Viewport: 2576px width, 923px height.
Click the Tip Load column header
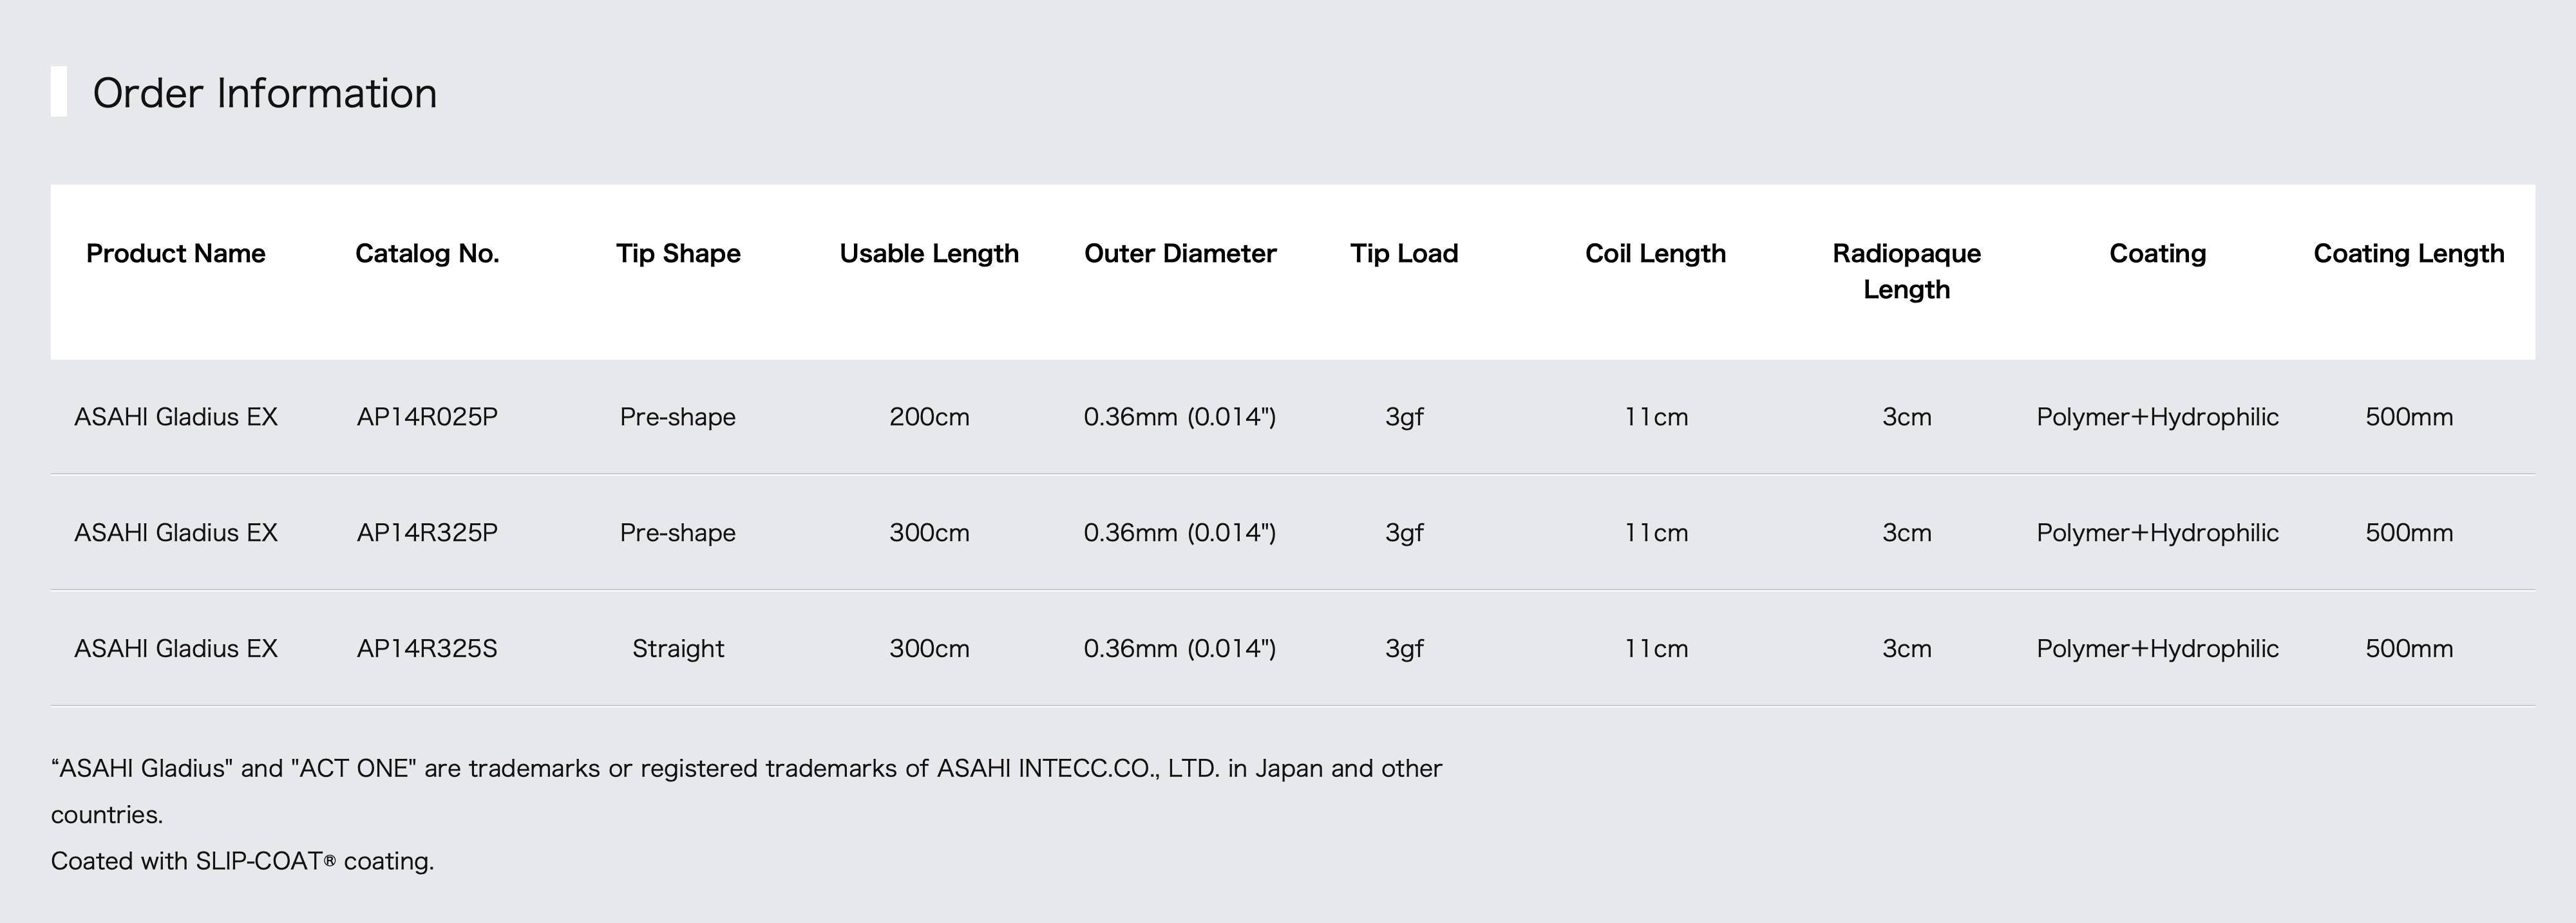coord(1404,253)
